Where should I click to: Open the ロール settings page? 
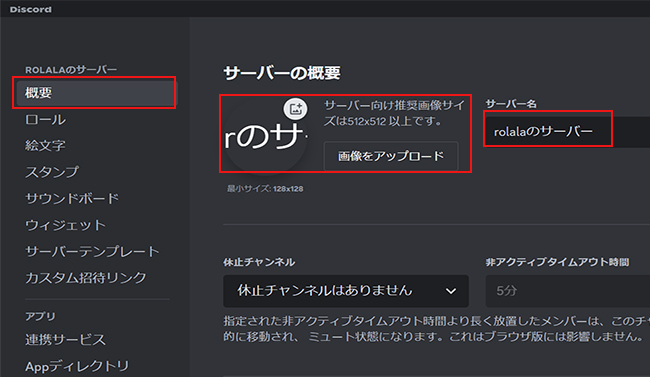(46, 119)
